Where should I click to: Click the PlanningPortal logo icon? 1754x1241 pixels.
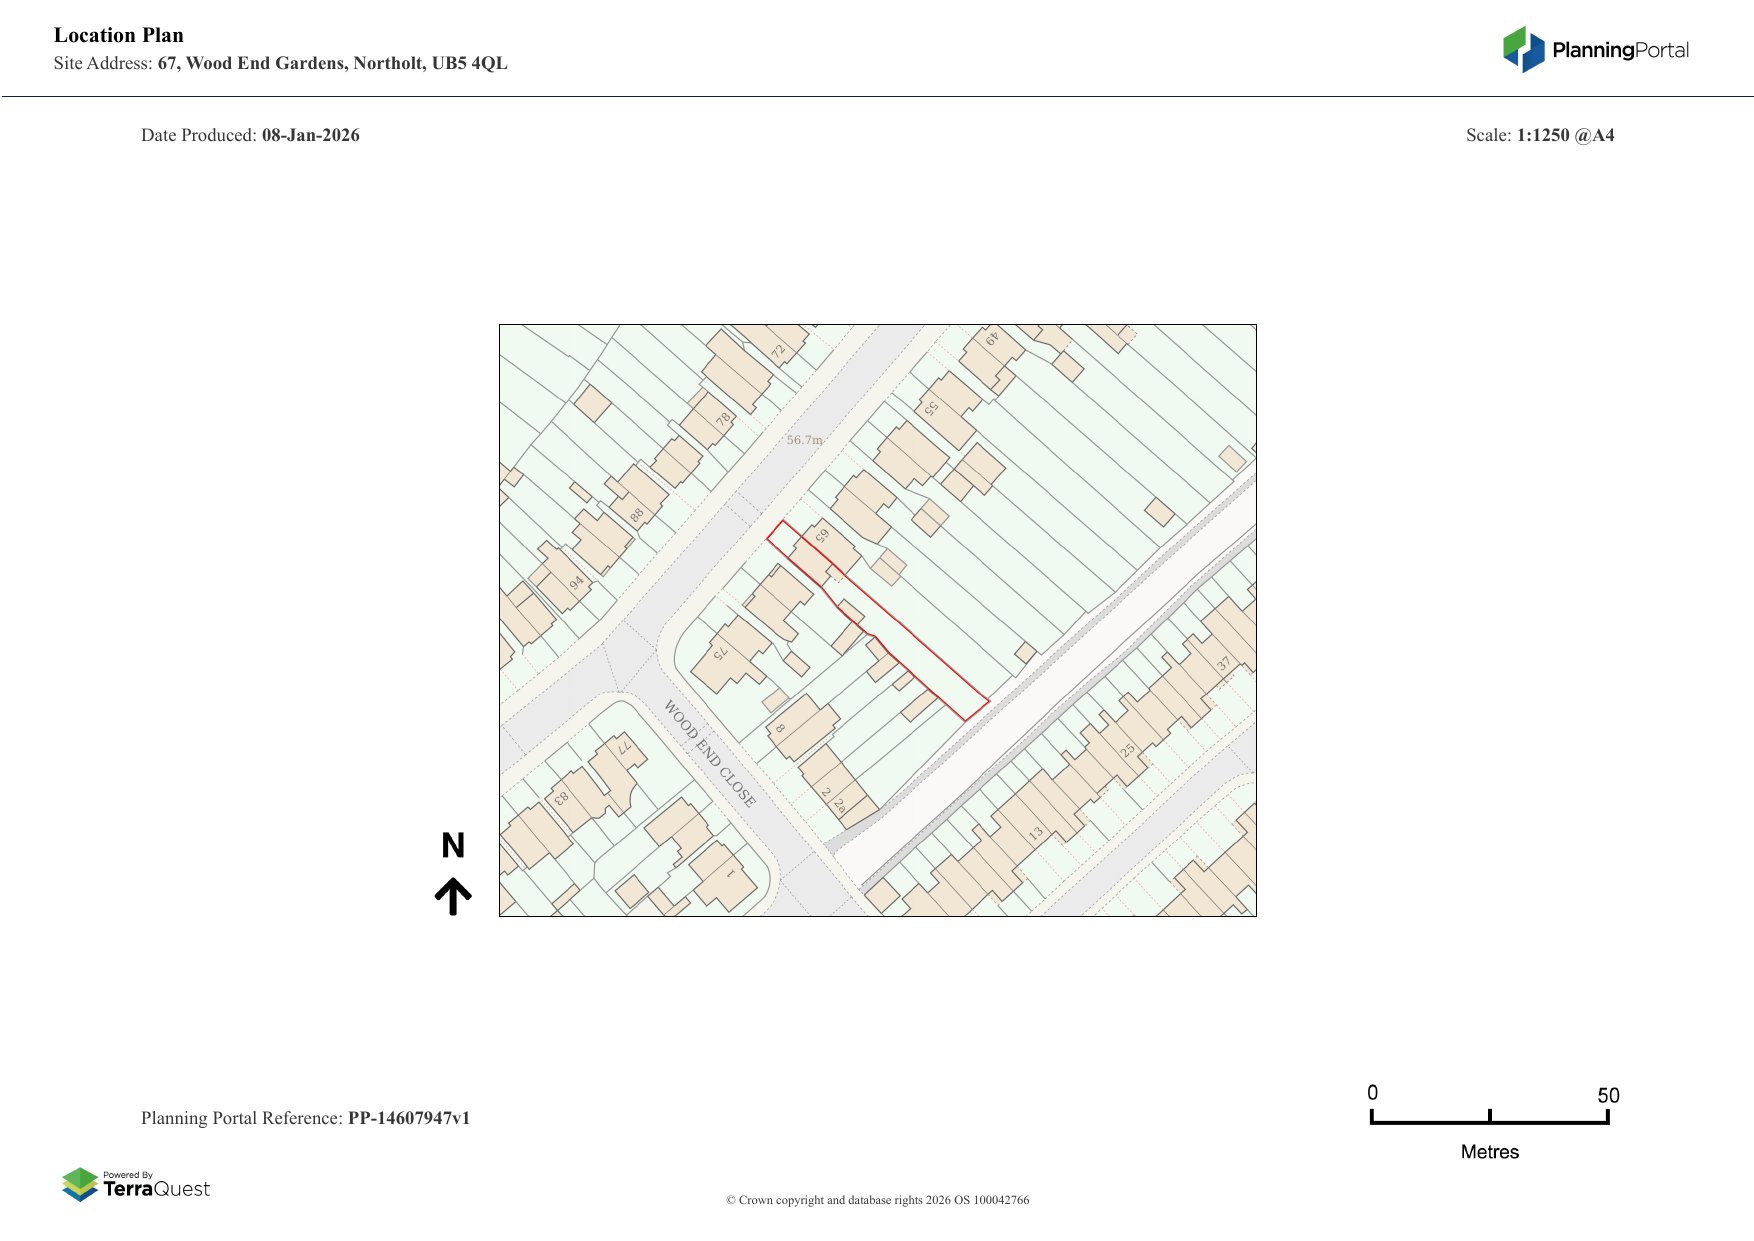(x=1523, y=49)
